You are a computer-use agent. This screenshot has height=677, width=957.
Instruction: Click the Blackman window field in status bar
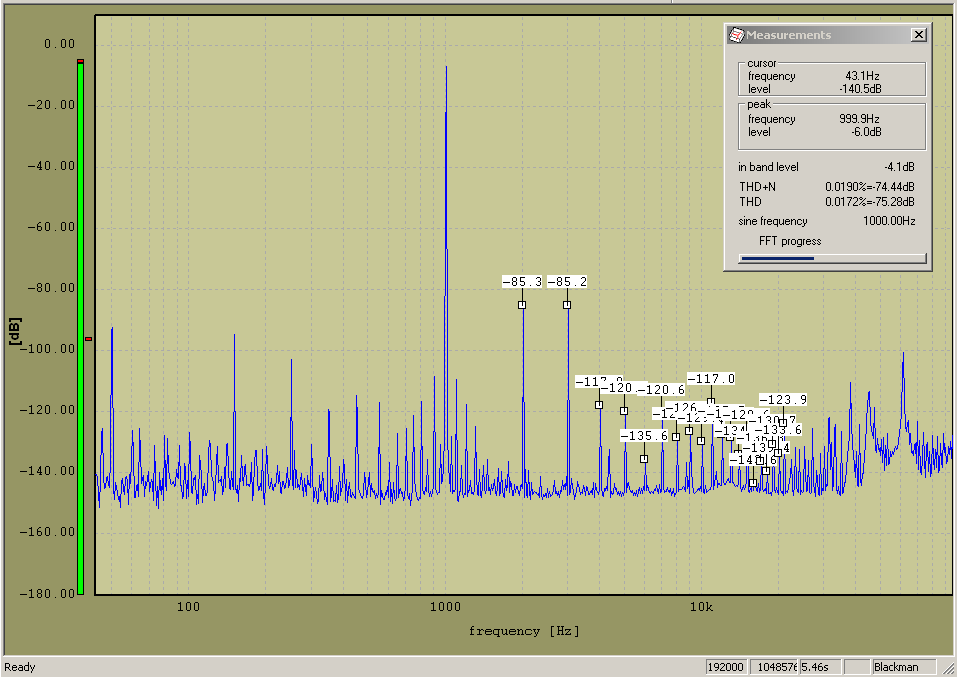click(x=903, y=667)
